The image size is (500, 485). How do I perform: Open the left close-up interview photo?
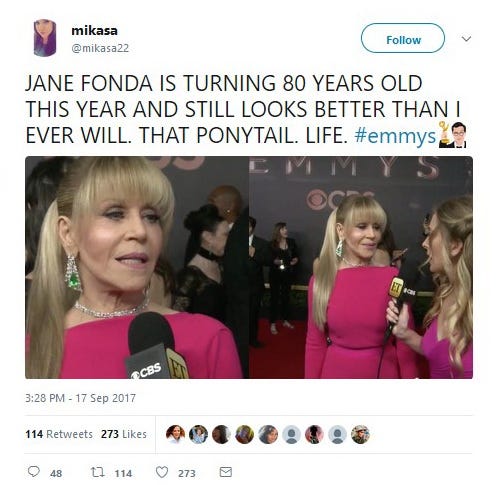pos(137,267)
